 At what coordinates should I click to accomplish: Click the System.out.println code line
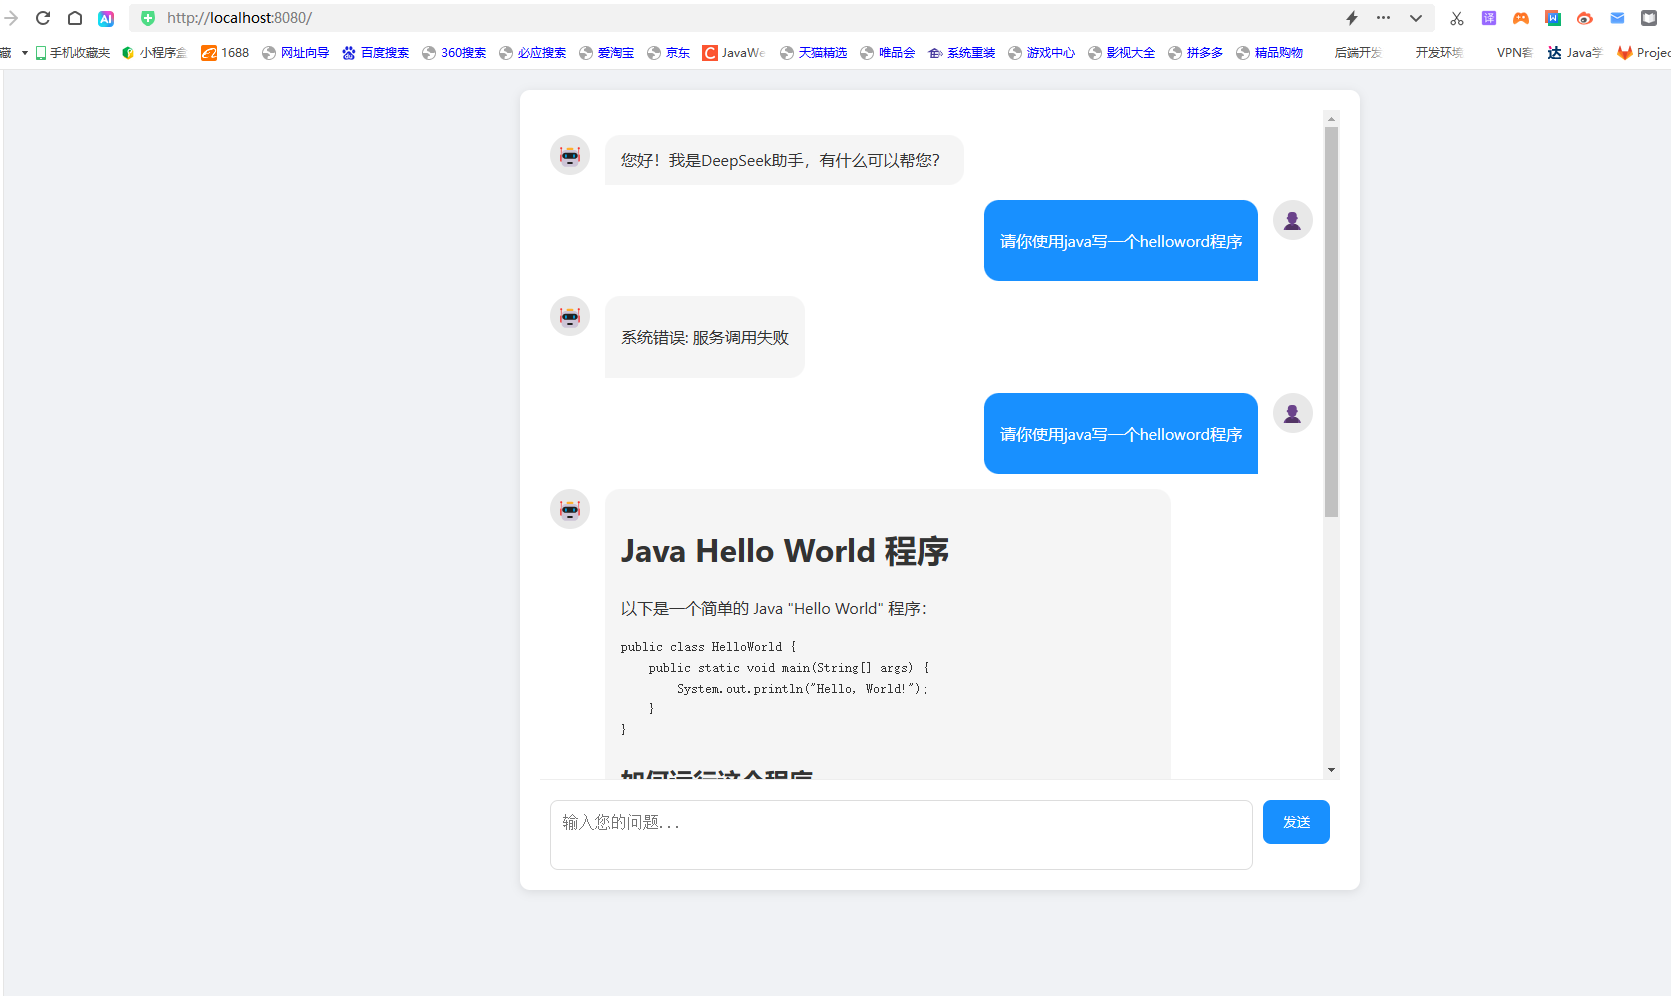tap(802, 689)
